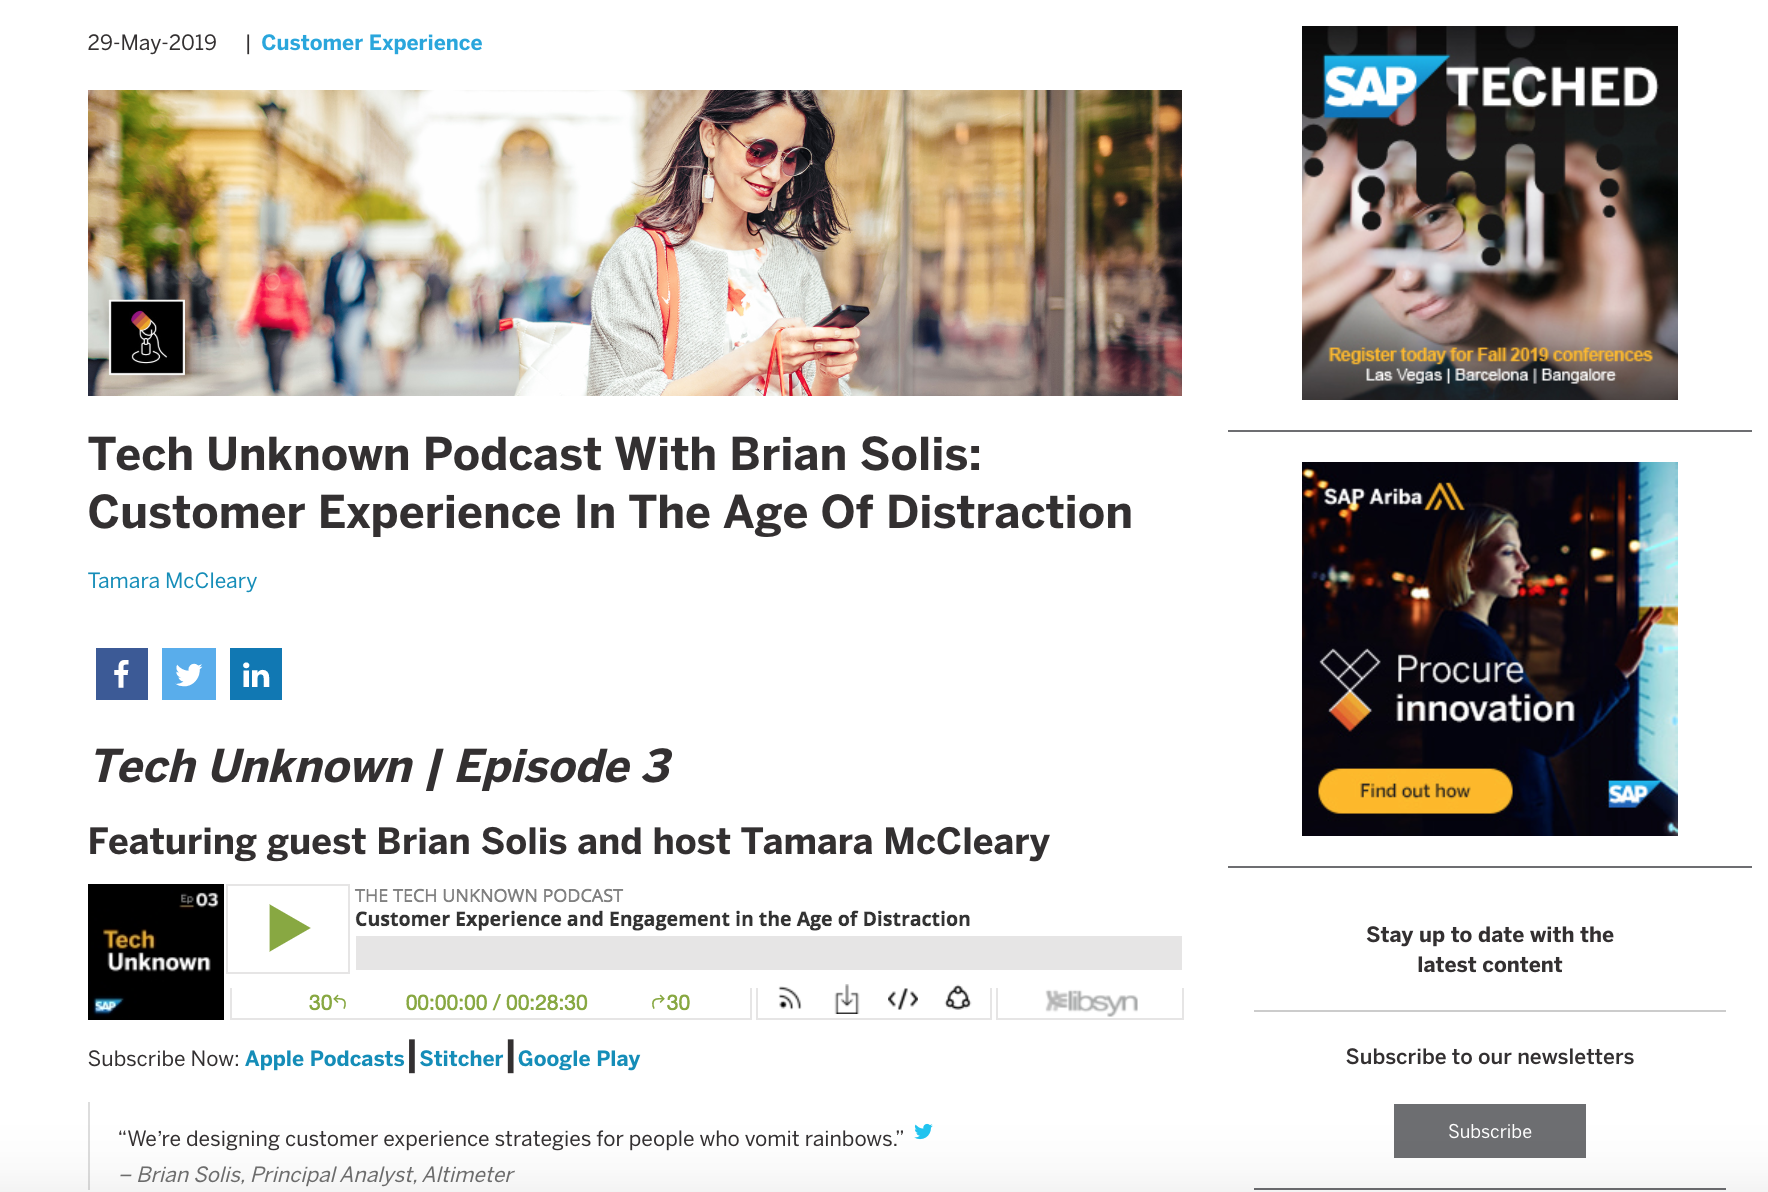Click the episode title in the player
1768x1192 pixels.
click(x=663, y=919)
